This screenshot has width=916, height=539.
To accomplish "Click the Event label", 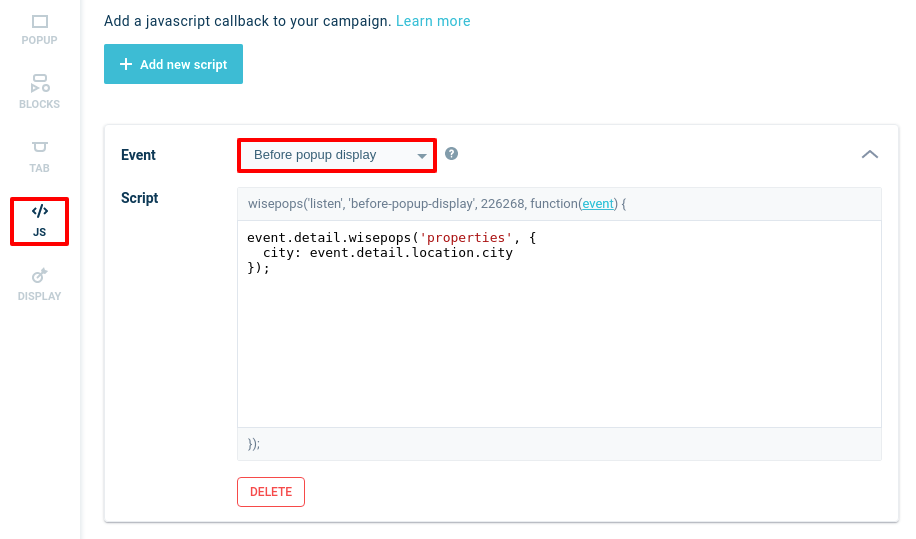I will click(138, 155).
